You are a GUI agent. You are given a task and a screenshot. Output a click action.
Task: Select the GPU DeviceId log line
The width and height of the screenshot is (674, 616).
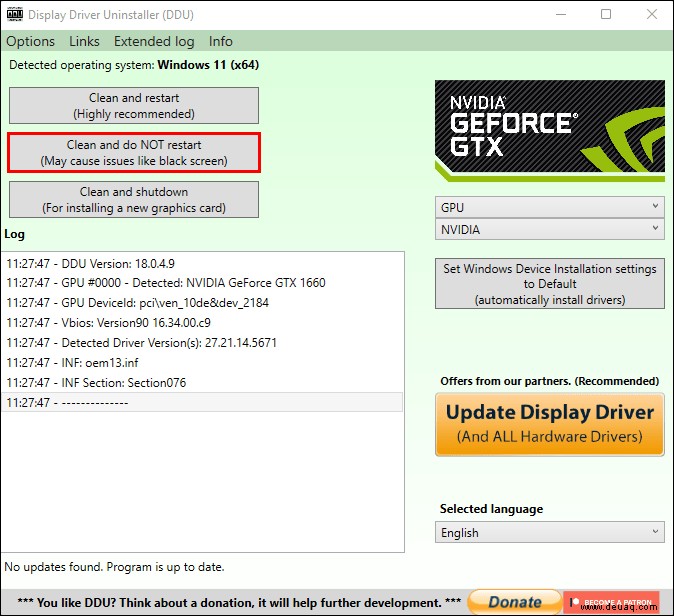tap(202, 303)
